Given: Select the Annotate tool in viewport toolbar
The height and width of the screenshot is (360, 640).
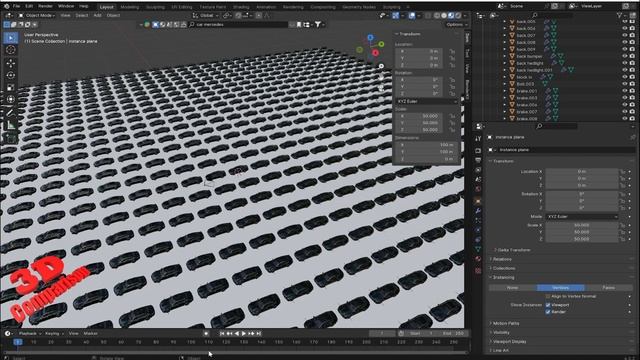Looking at the screenshot, I should (11, 113).
